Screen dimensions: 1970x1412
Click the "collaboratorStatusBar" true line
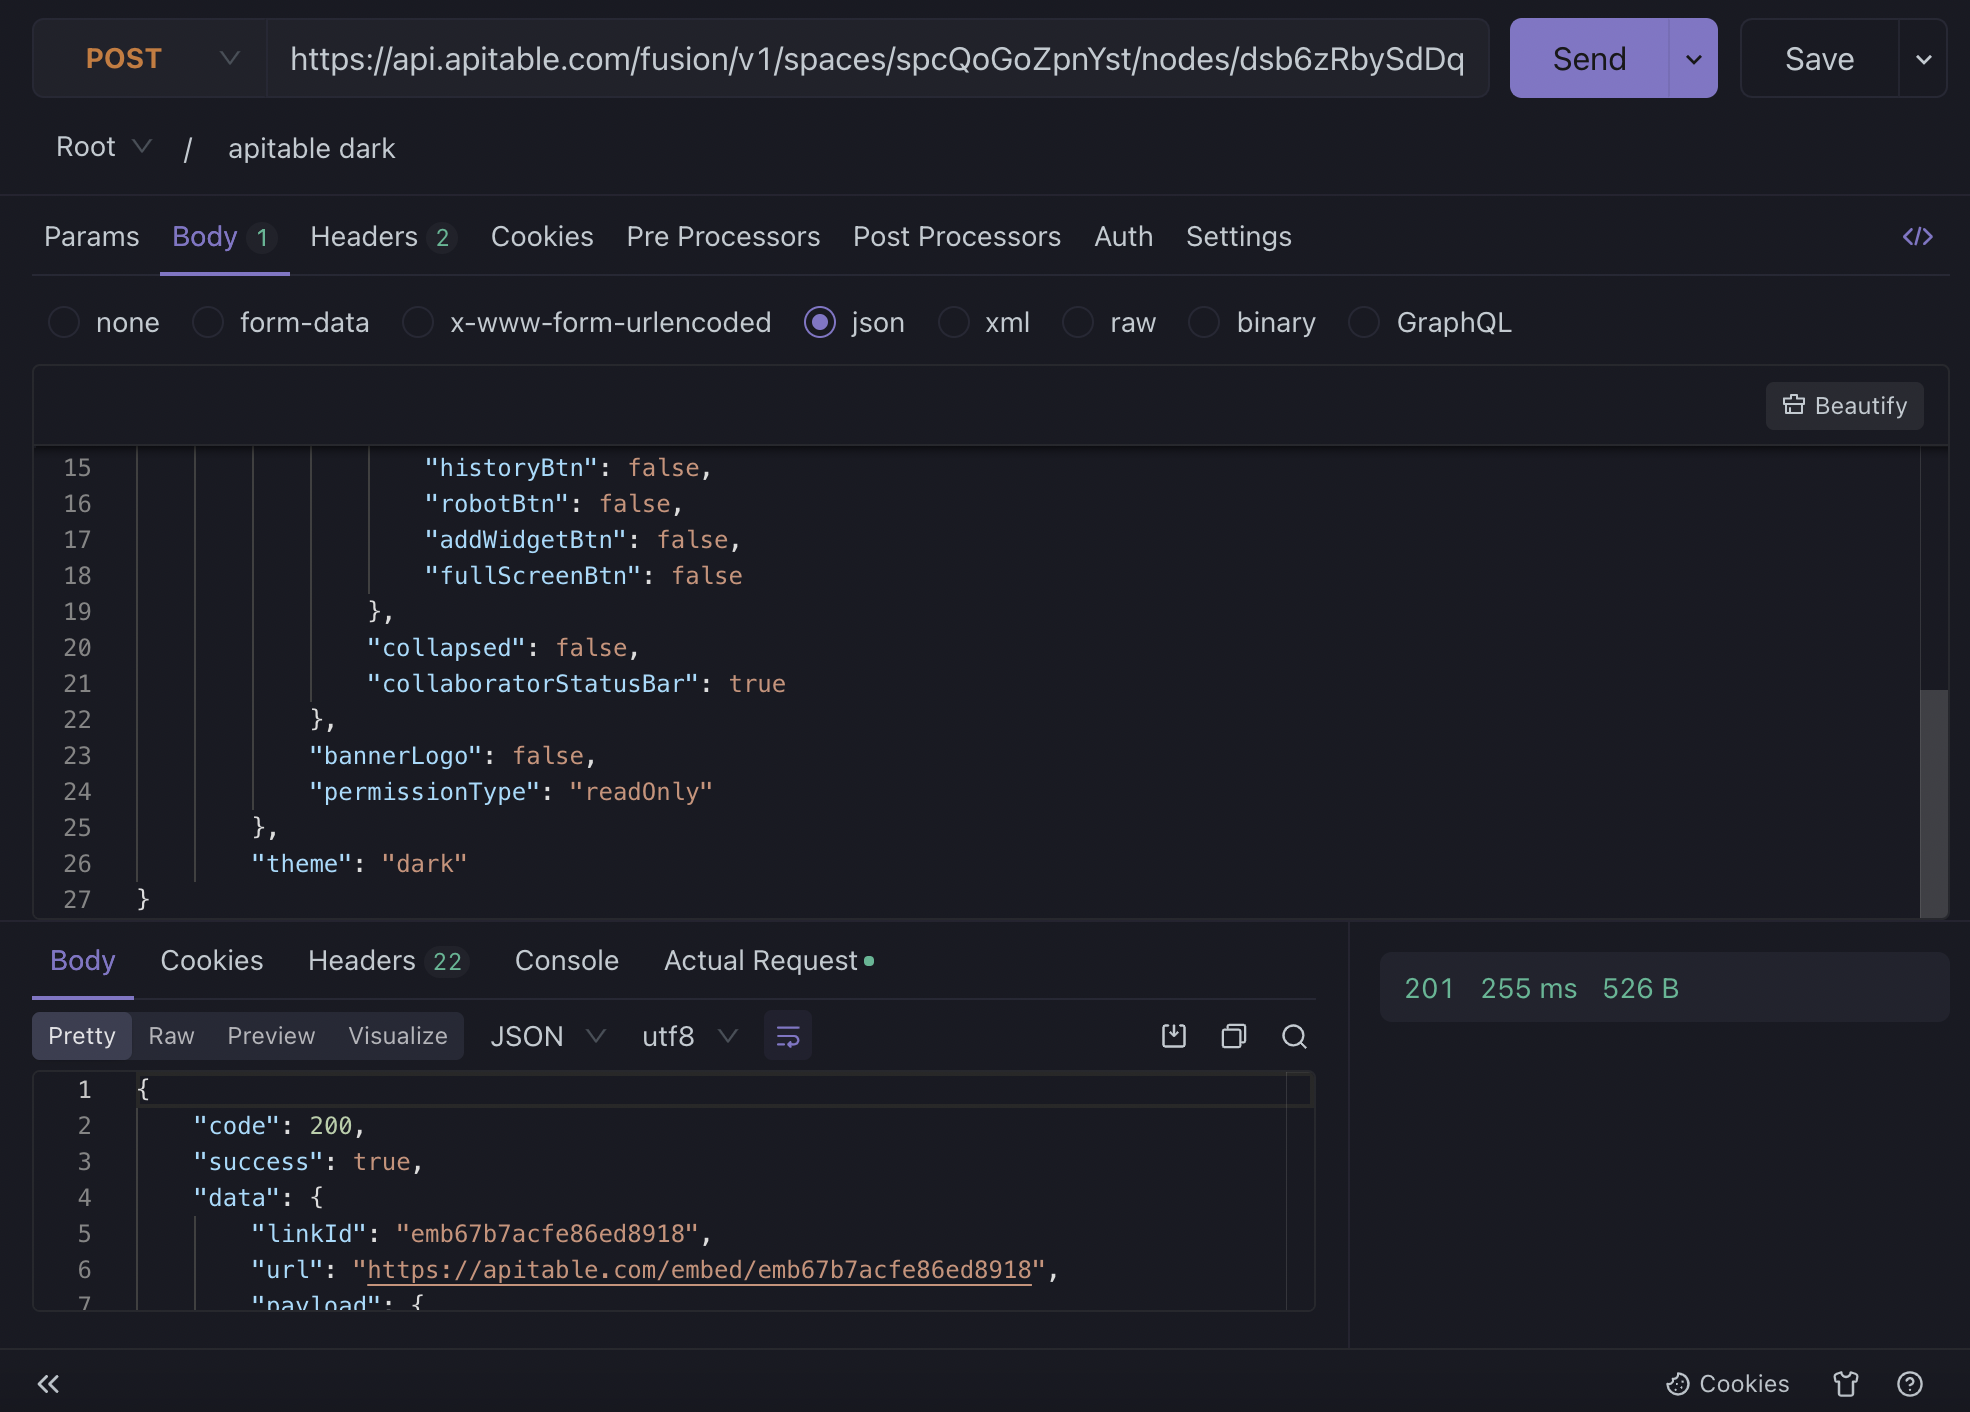(576, 684)
